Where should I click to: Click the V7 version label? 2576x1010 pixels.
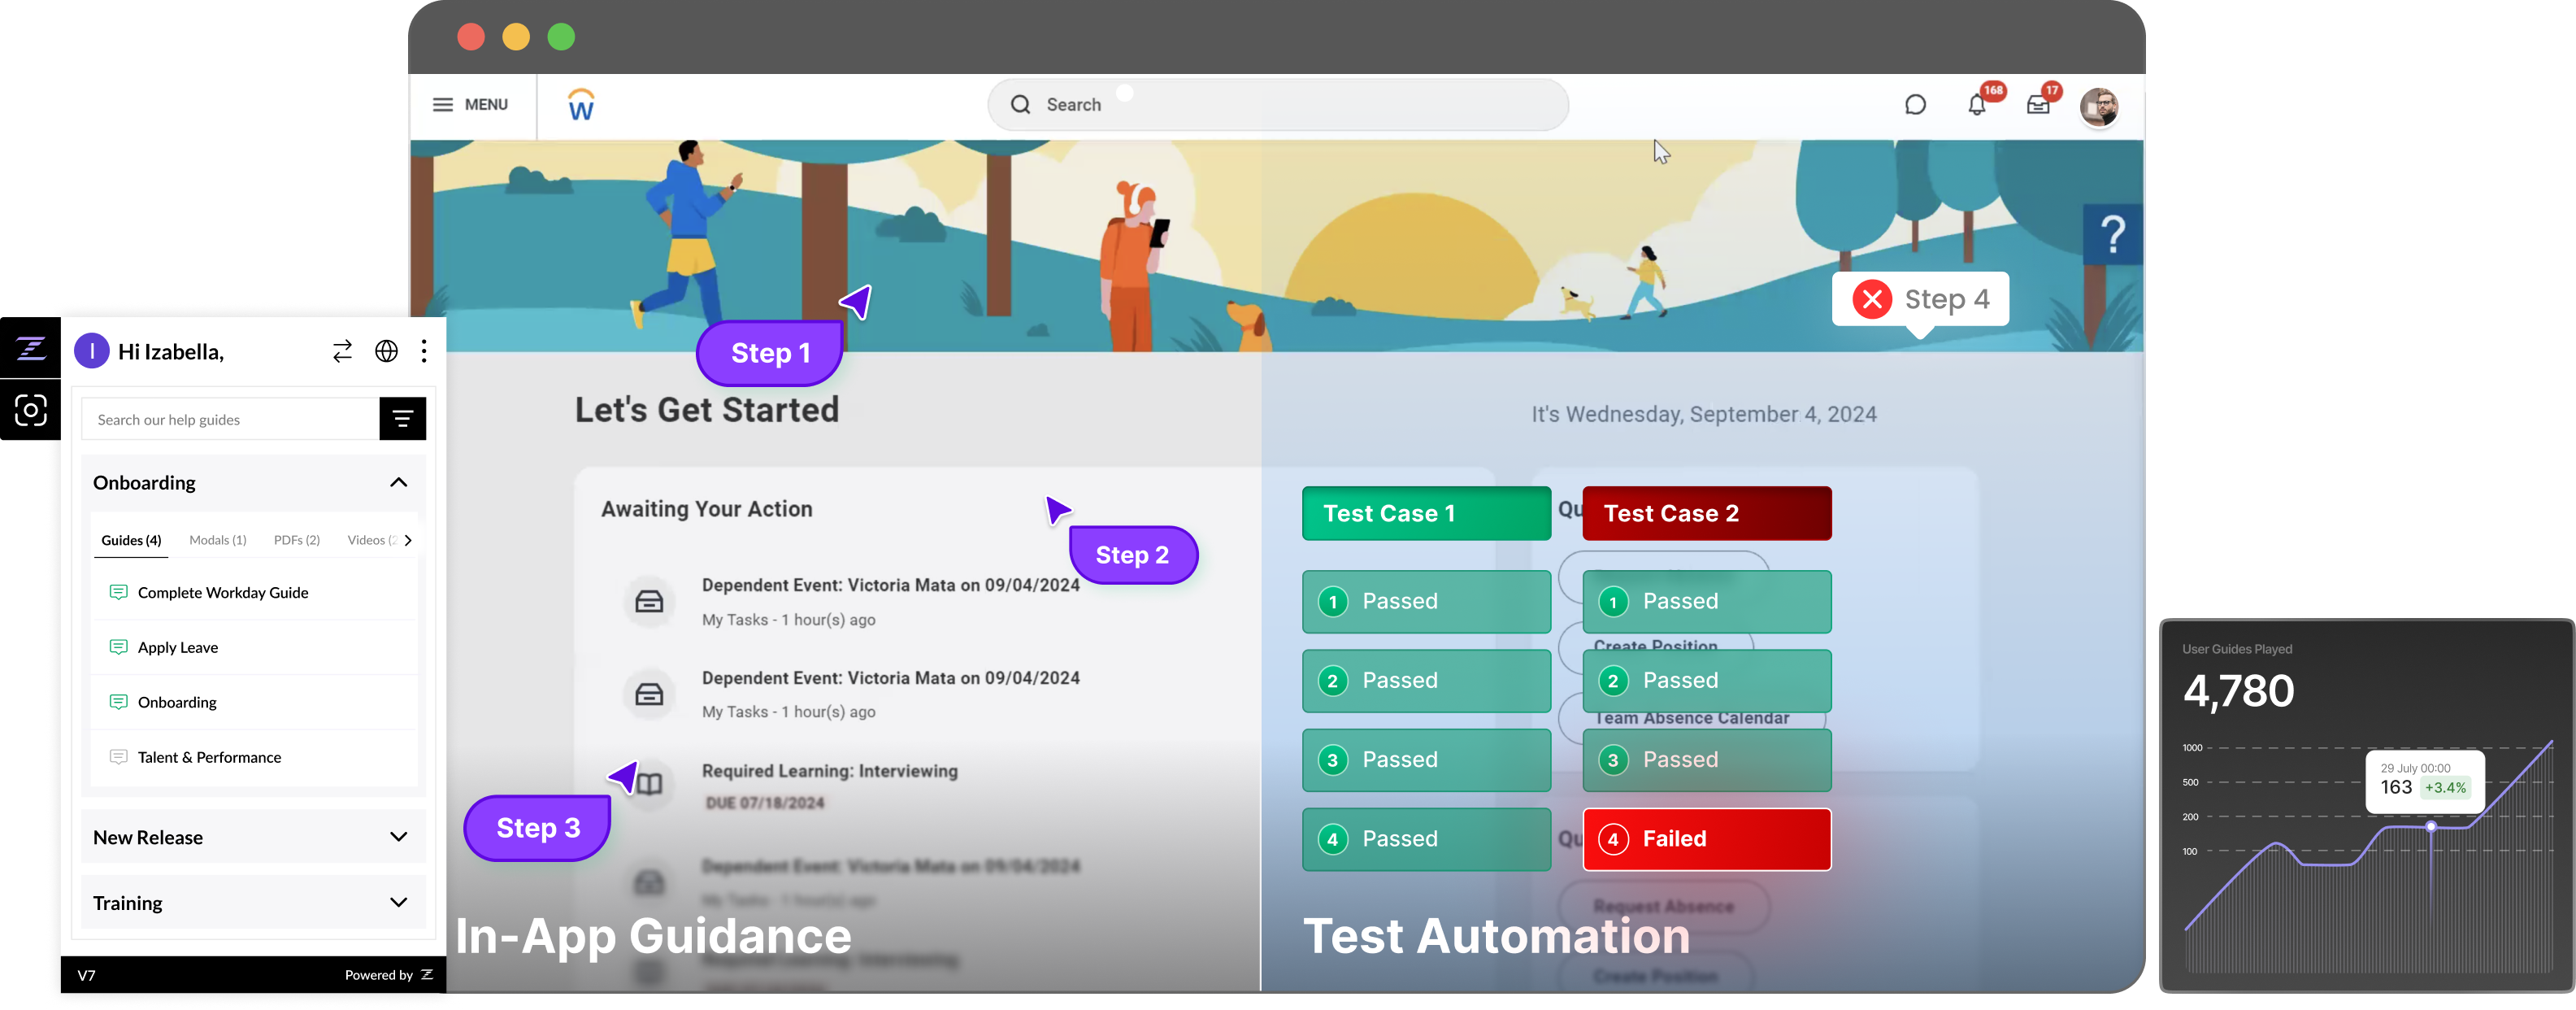tap(87, 975)
